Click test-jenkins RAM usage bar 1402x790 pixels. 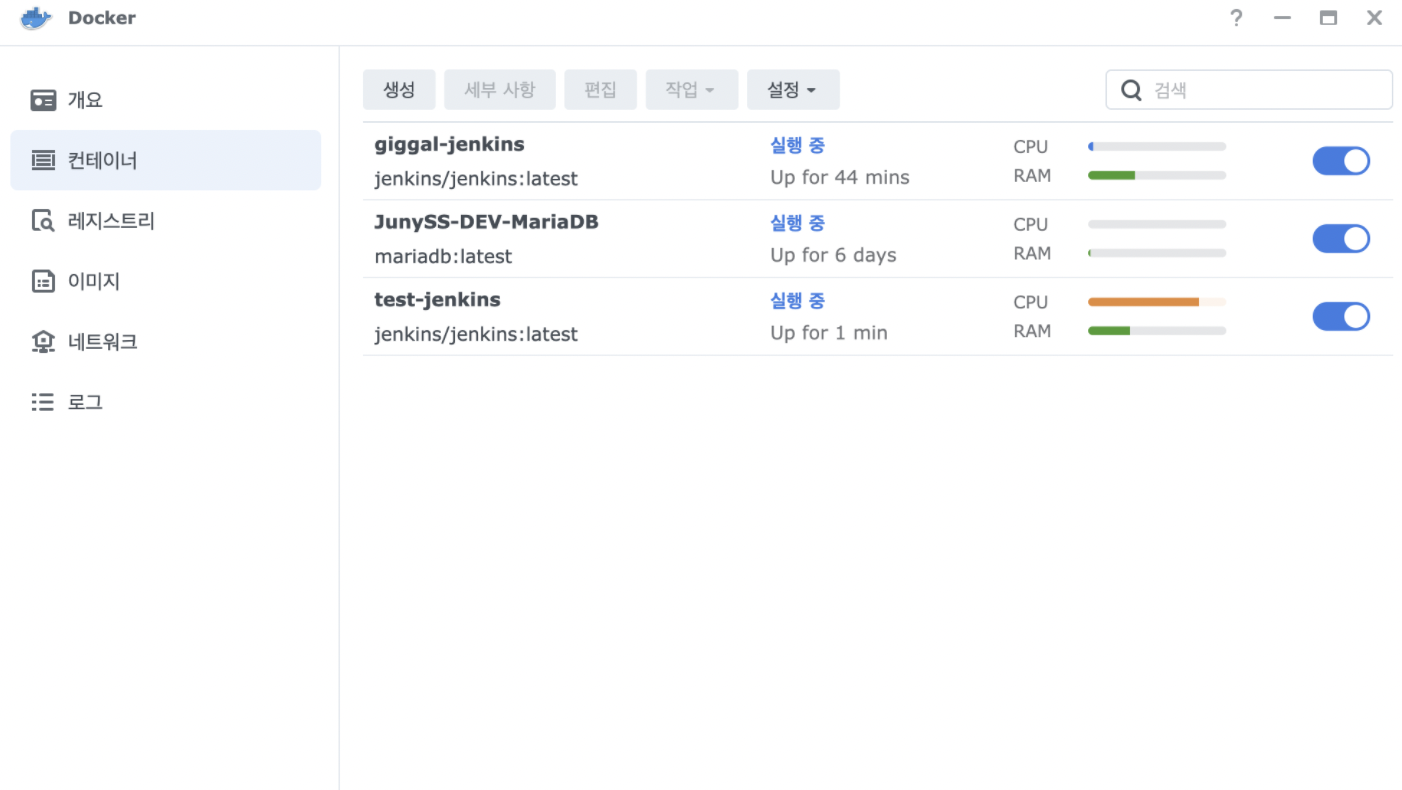pyautogui.click(x=1157, y=331)
